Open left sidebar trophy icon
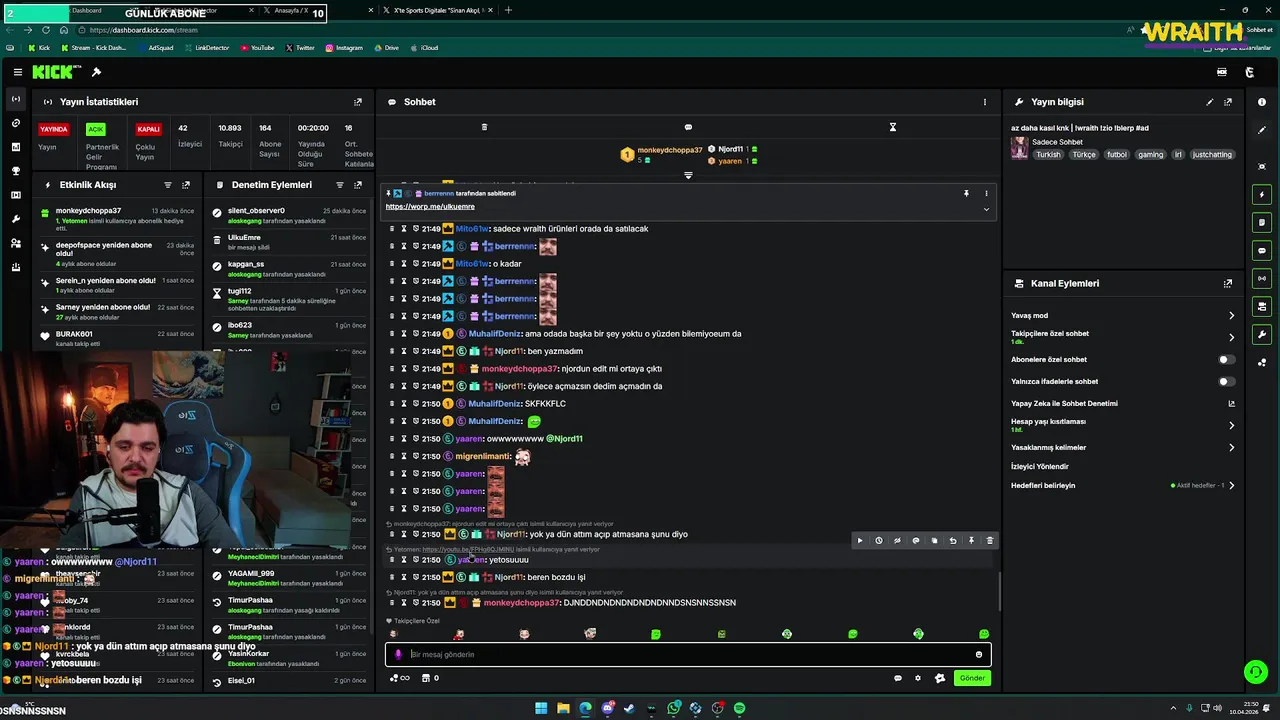Viewport: 1280px width, 720px height. click(x=16, y=171)
